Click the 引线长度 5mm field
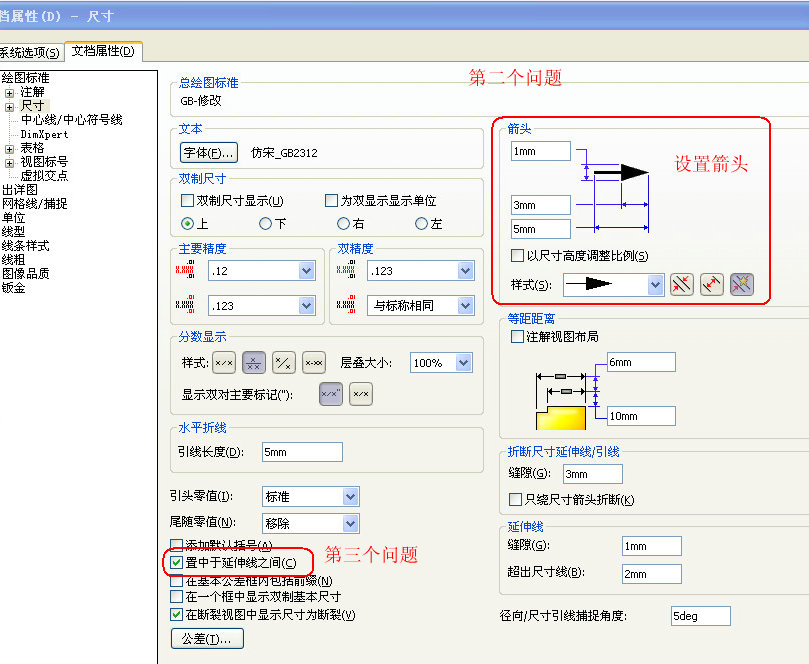This screenshot has height=664, width=809. (302, 452)
